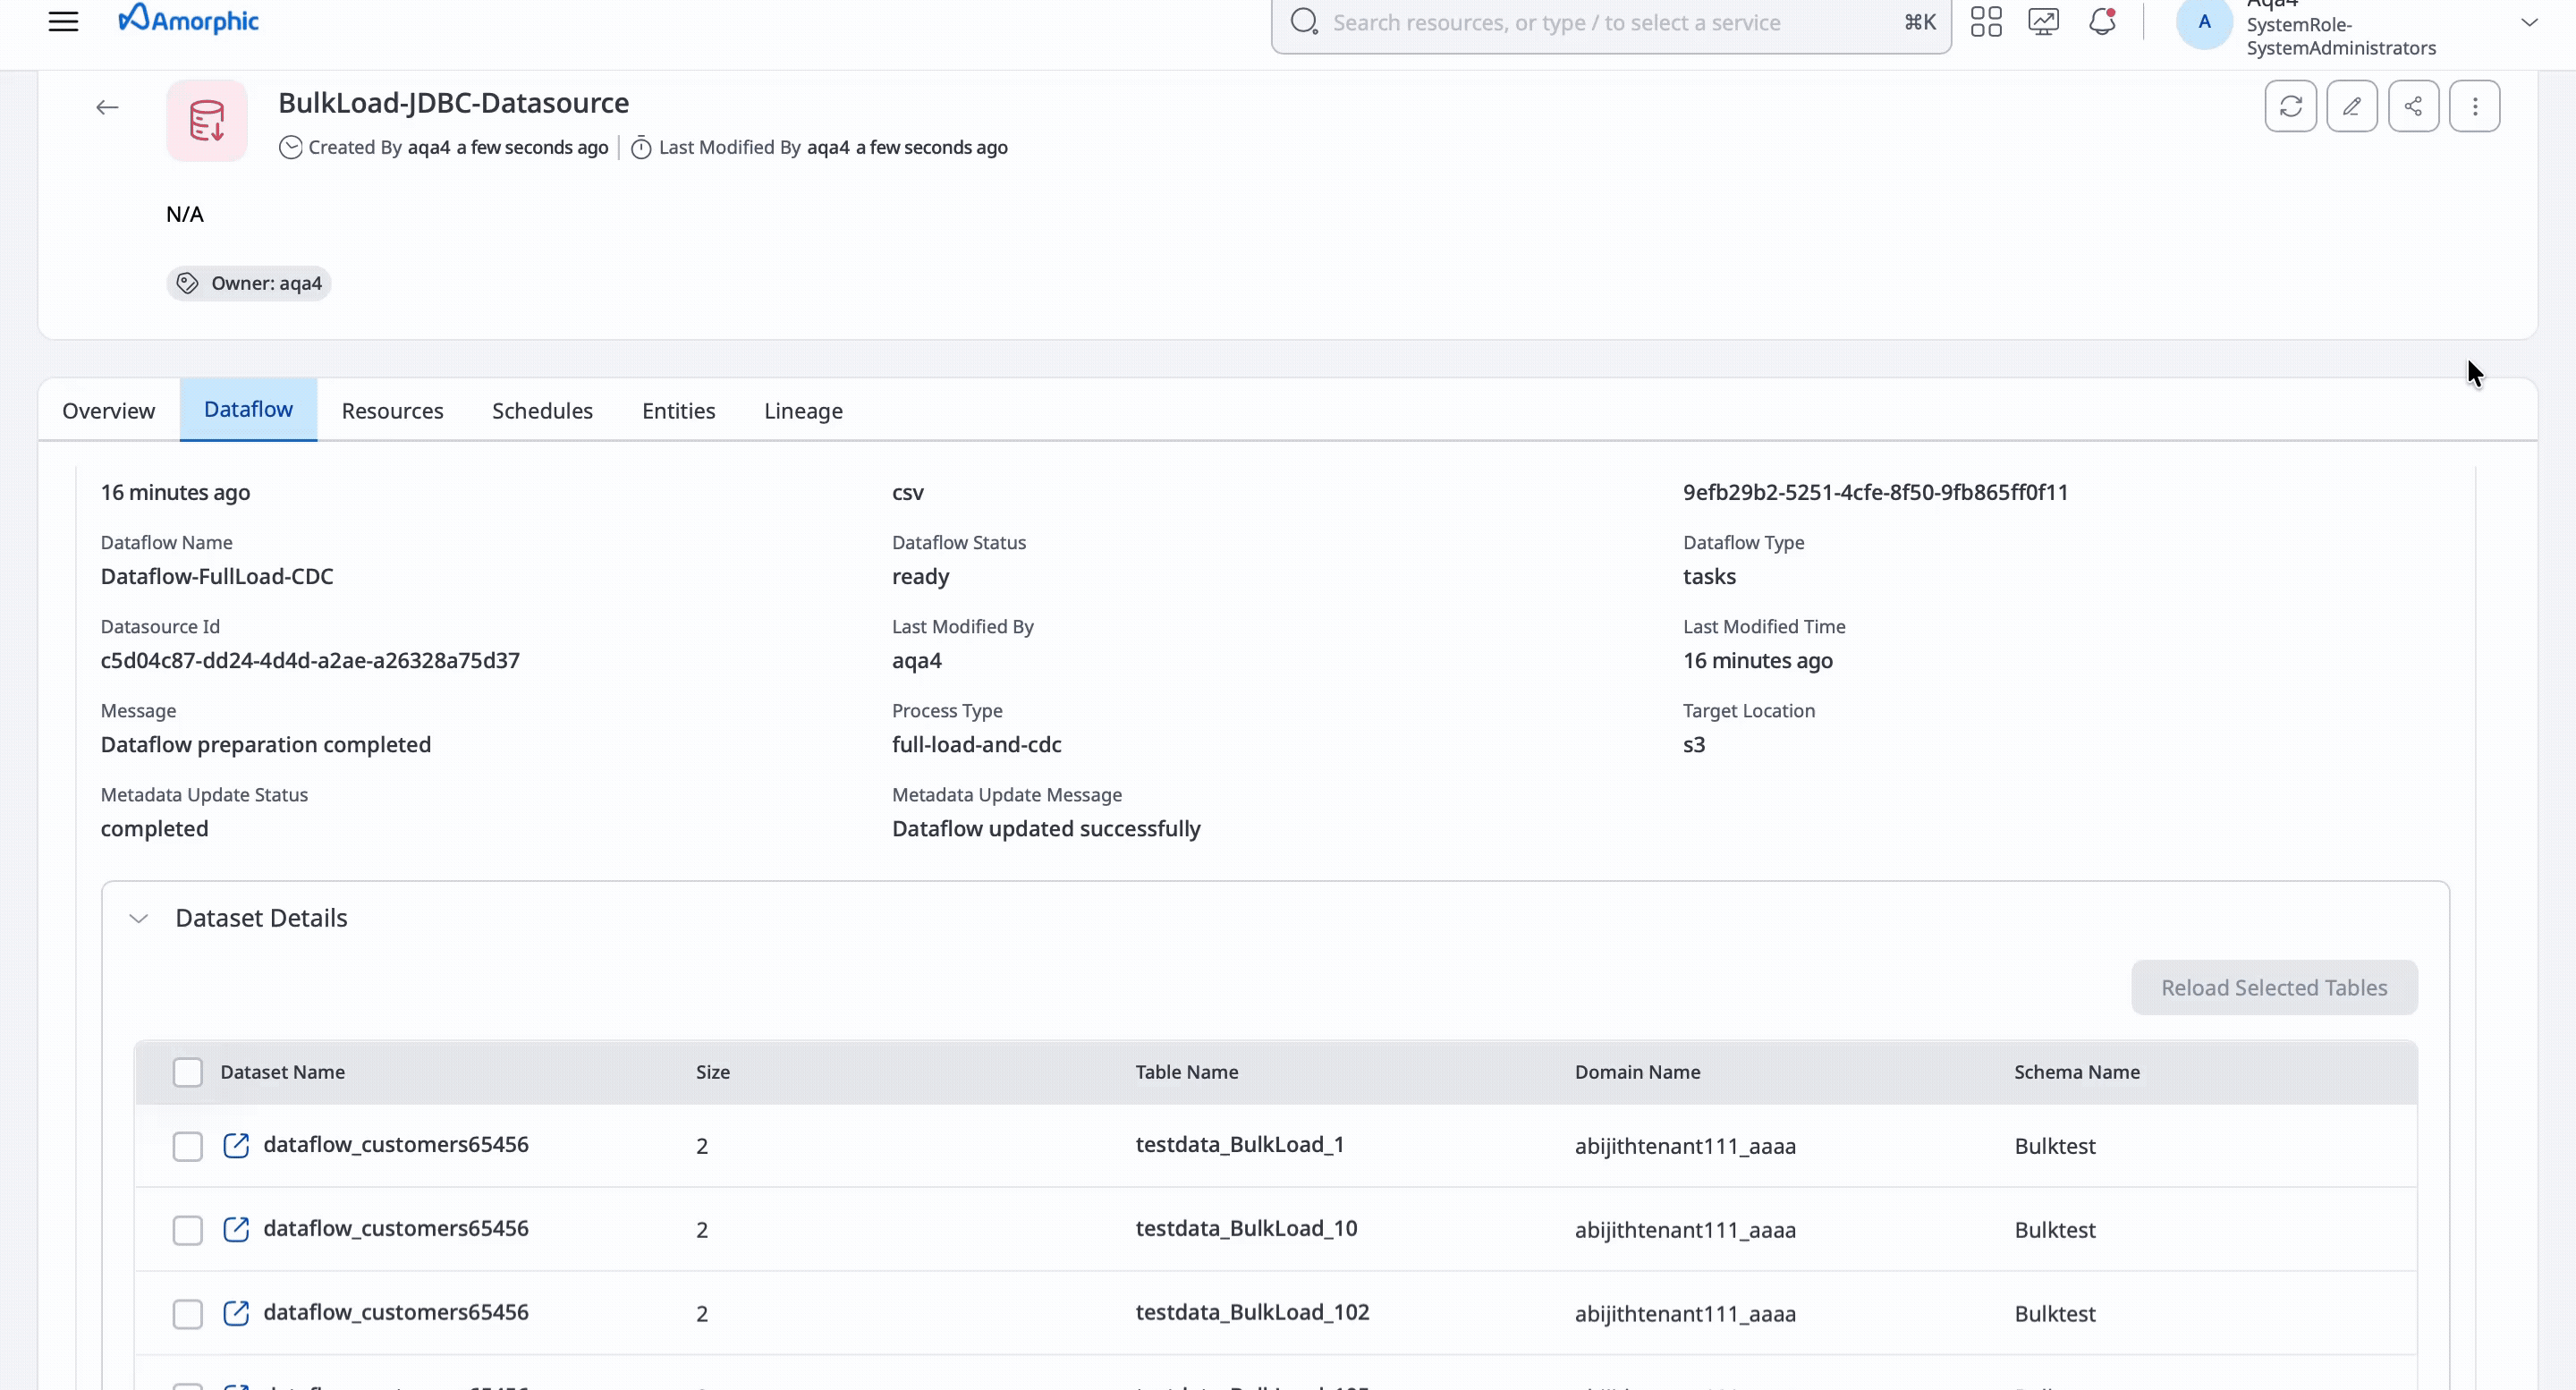Switch to the Overview tab

click(108, 411)
